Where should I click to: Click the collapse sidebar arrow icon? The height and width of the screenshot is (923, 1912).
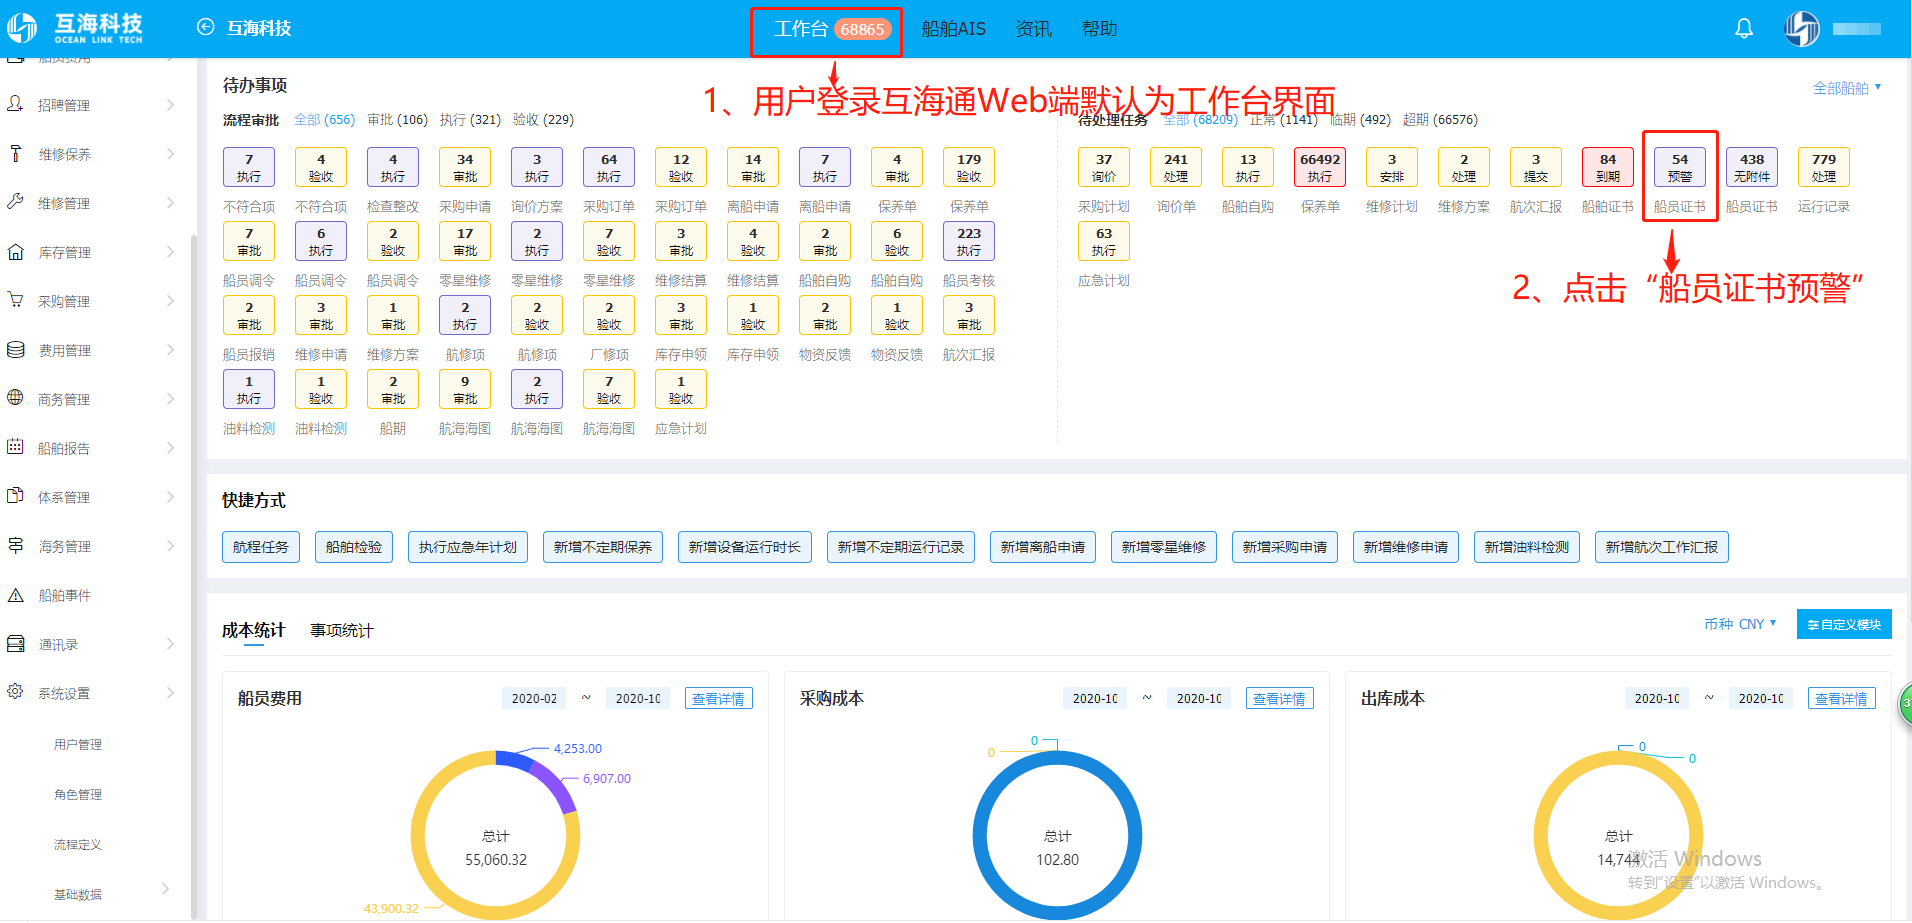pyautogui.click(x=205, y=28)
